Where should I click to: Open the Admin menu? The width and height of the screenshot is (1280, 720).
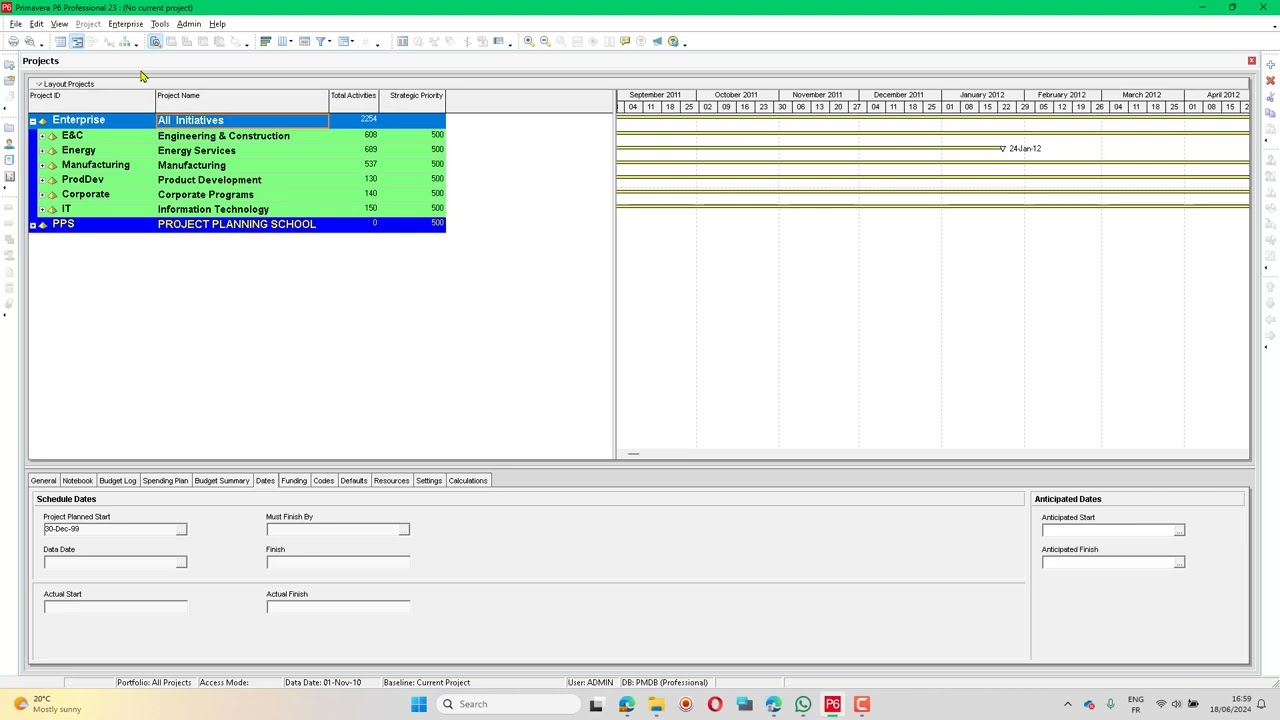tap(189, 24)
